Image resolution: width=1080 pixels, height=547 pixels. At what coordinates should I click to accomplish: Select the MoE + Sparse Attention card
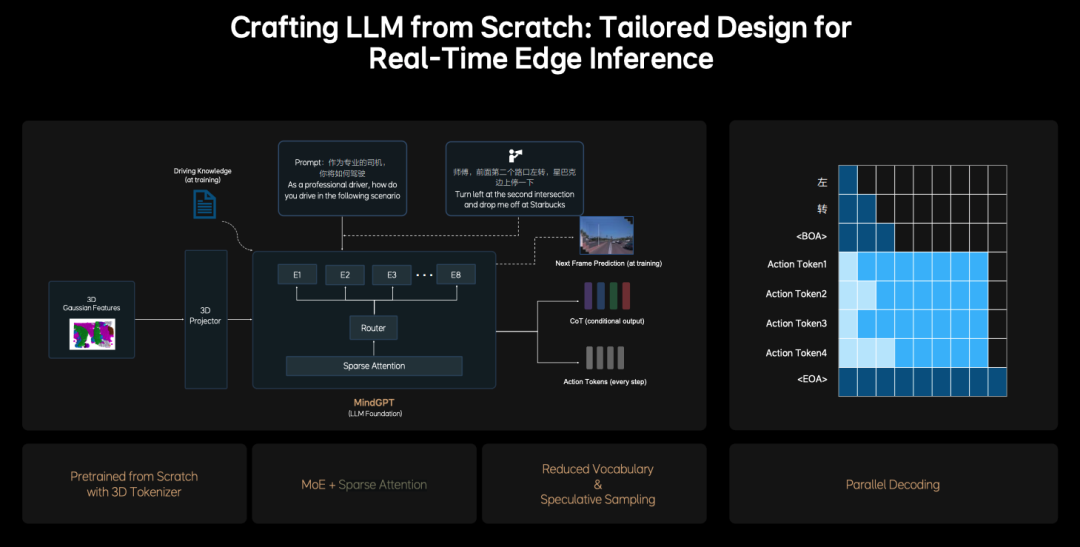364,484
